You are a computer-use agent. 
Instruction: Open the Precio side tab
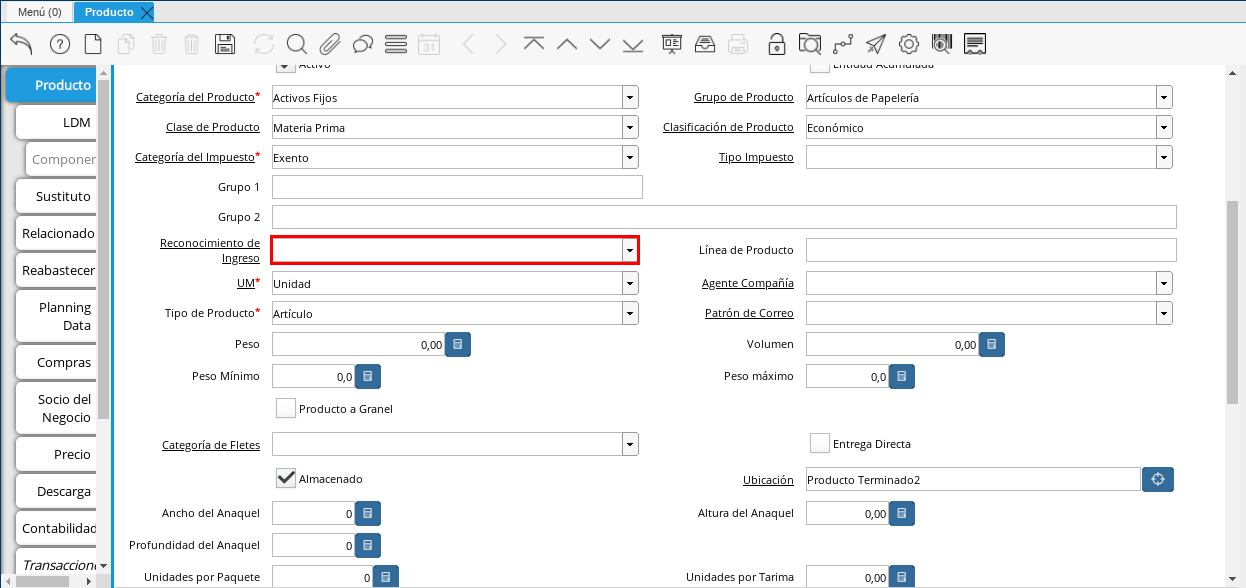coord(58,454)
